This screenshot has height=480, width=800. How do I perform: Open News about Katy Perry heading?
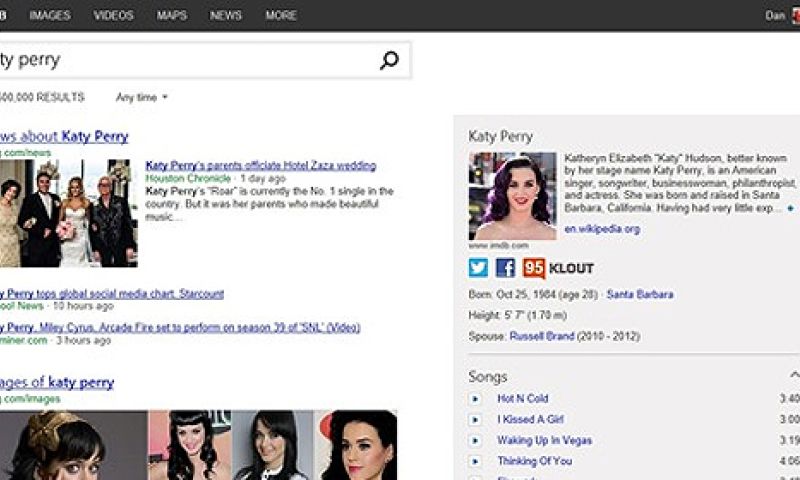pos(64,136)
